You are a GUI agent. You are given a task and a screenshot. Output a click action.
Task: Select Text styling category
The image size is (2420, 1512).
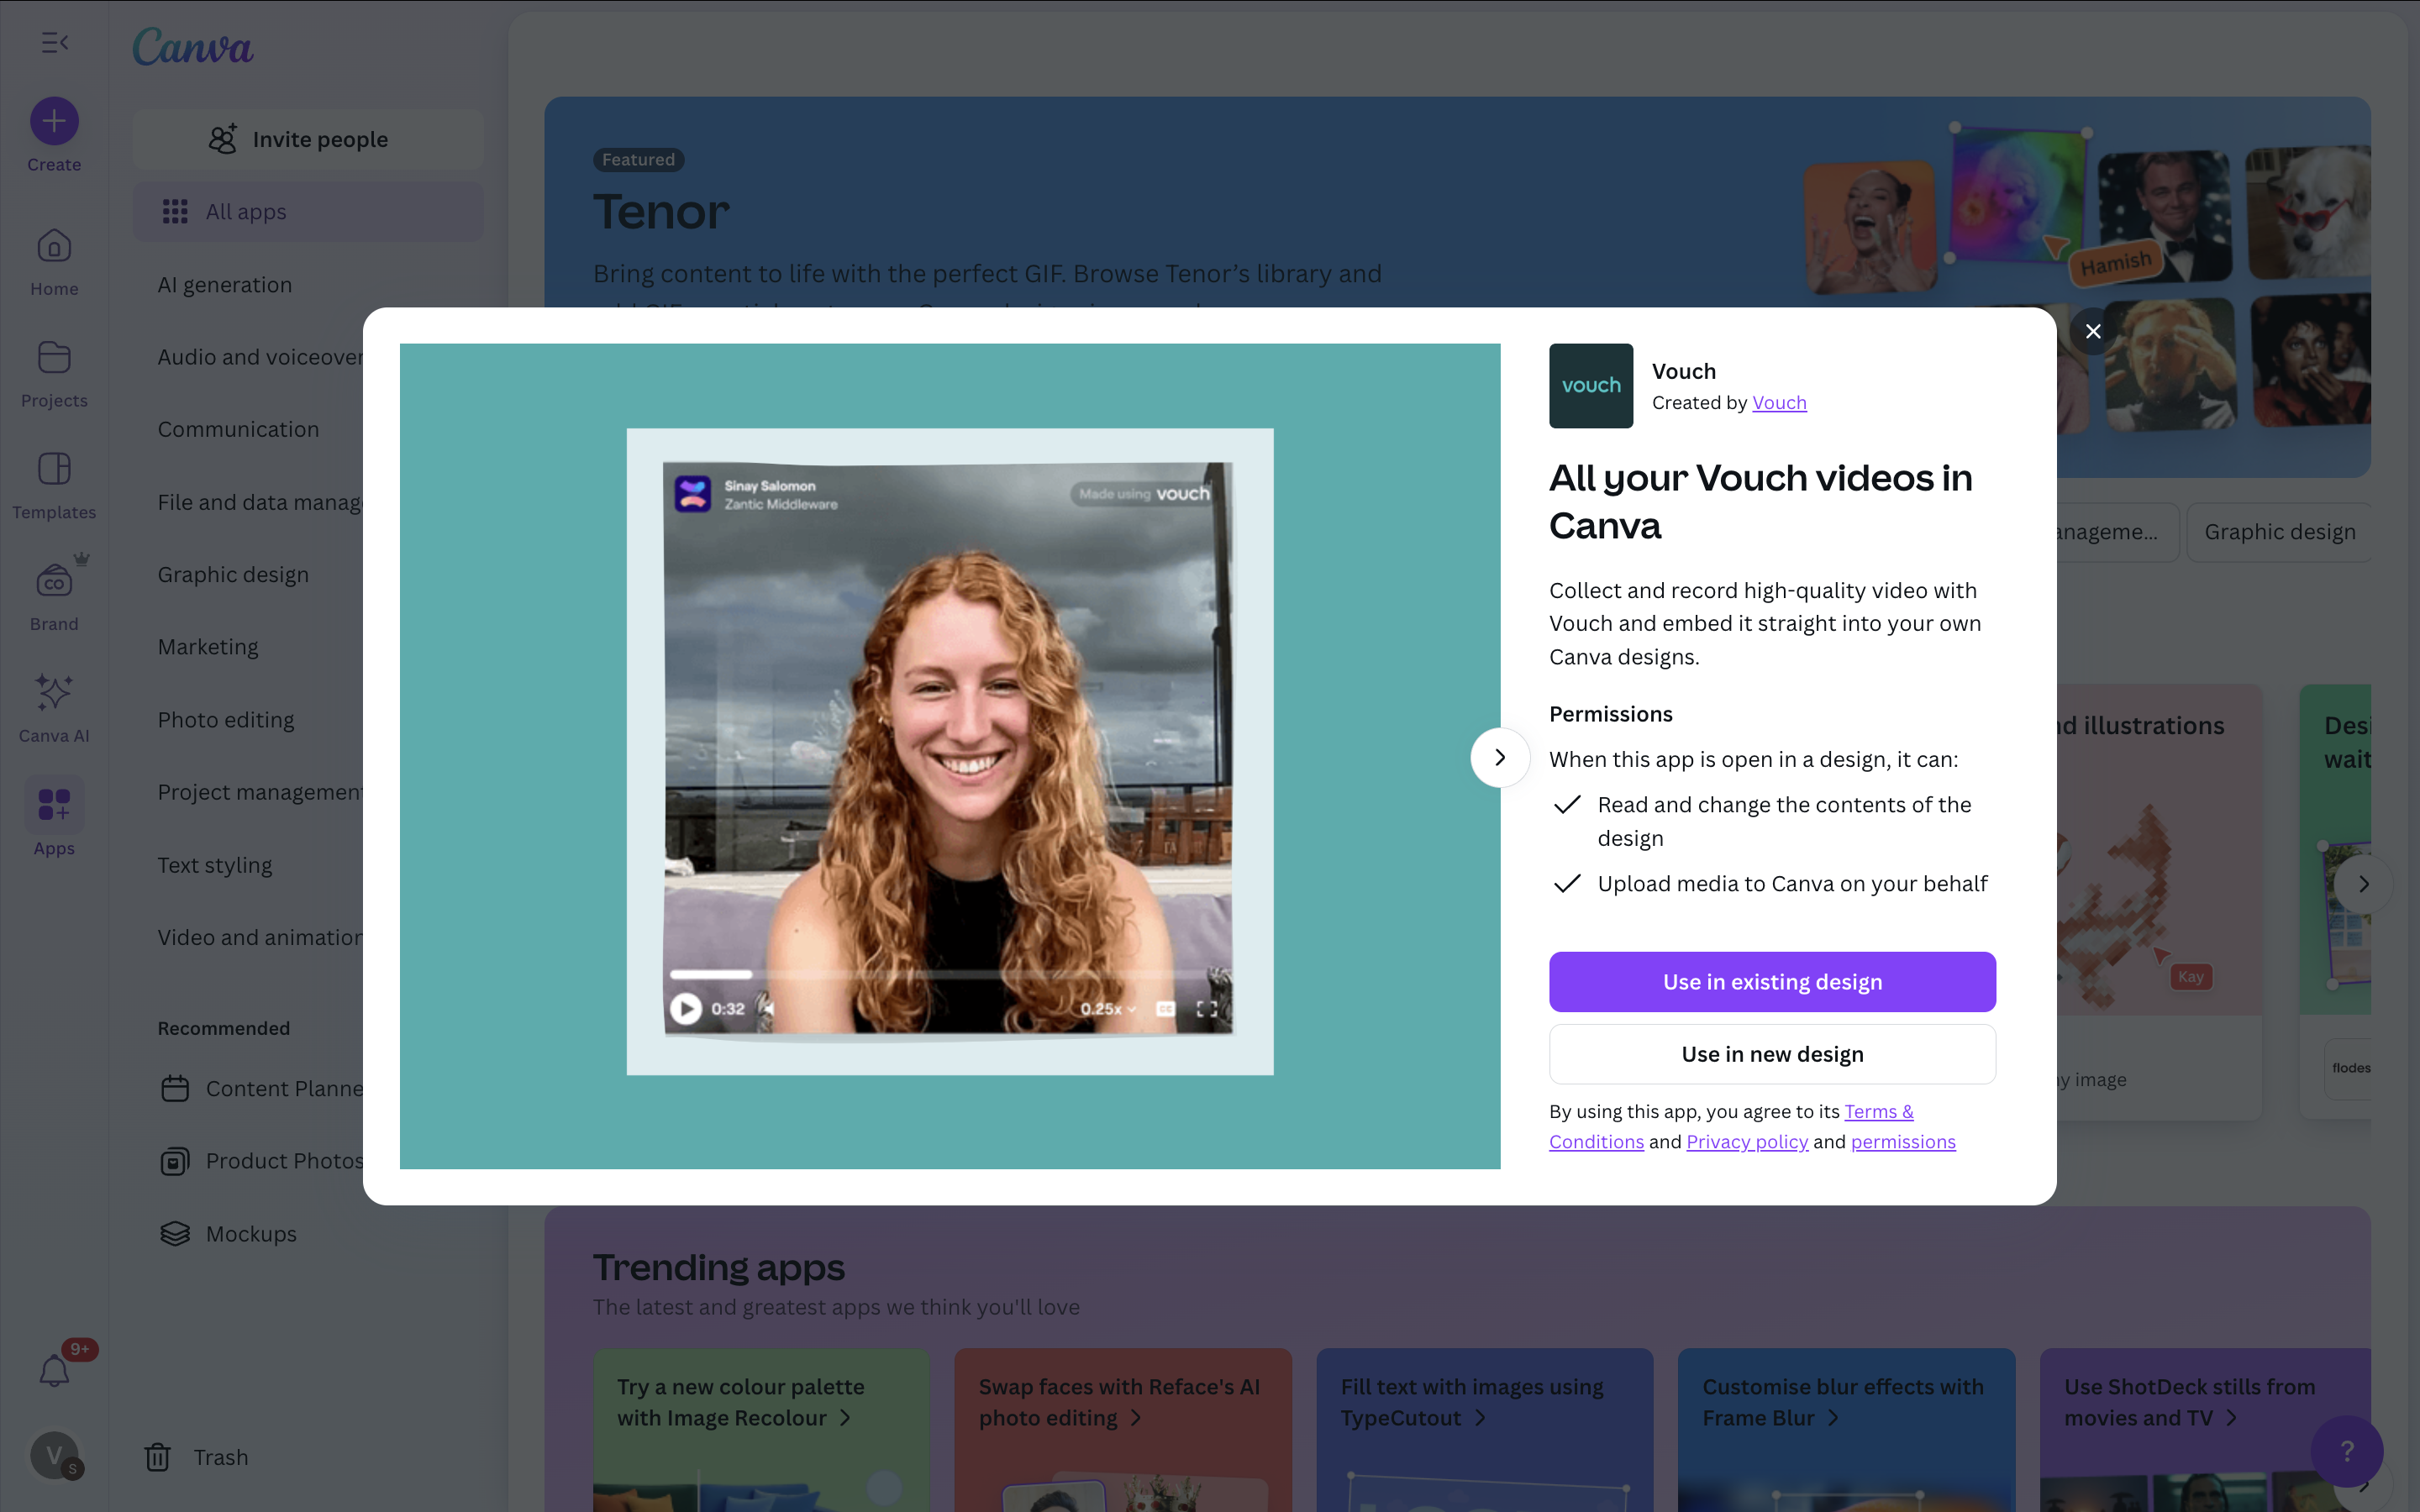pyautogui.click(x=215, y=865)
